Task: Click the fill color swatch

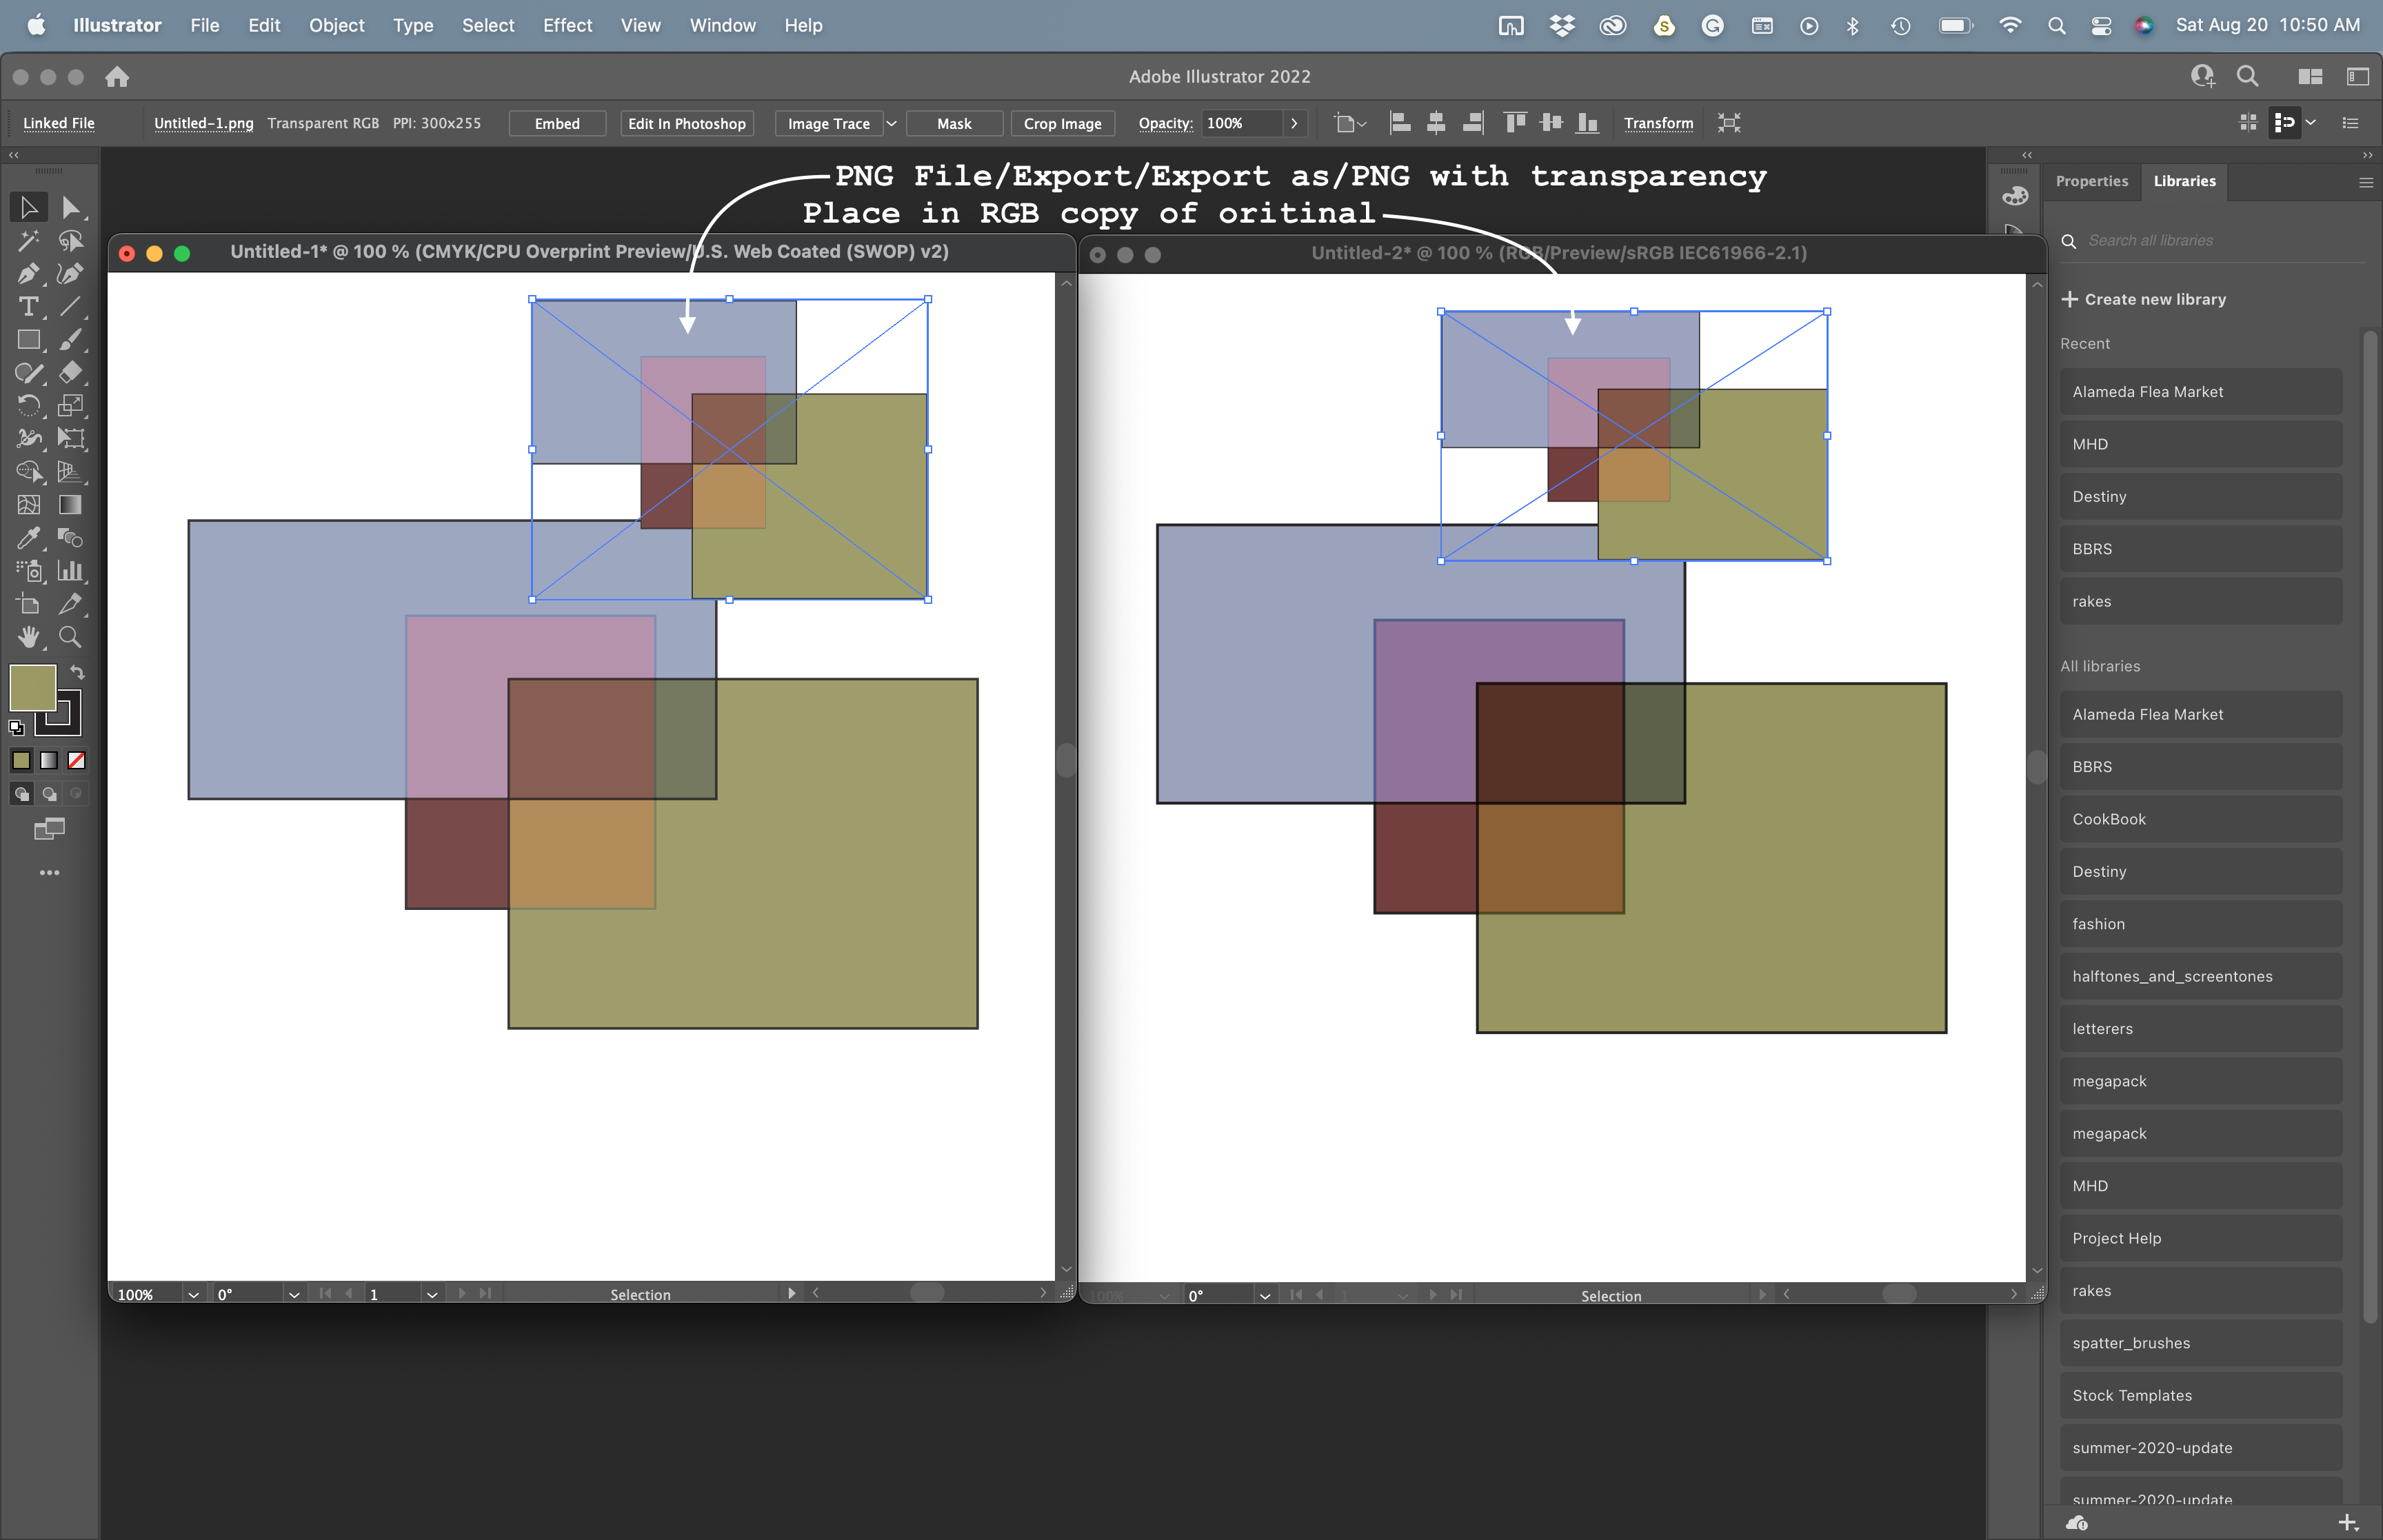Action: pyautogui.click(x=33, y=687)
